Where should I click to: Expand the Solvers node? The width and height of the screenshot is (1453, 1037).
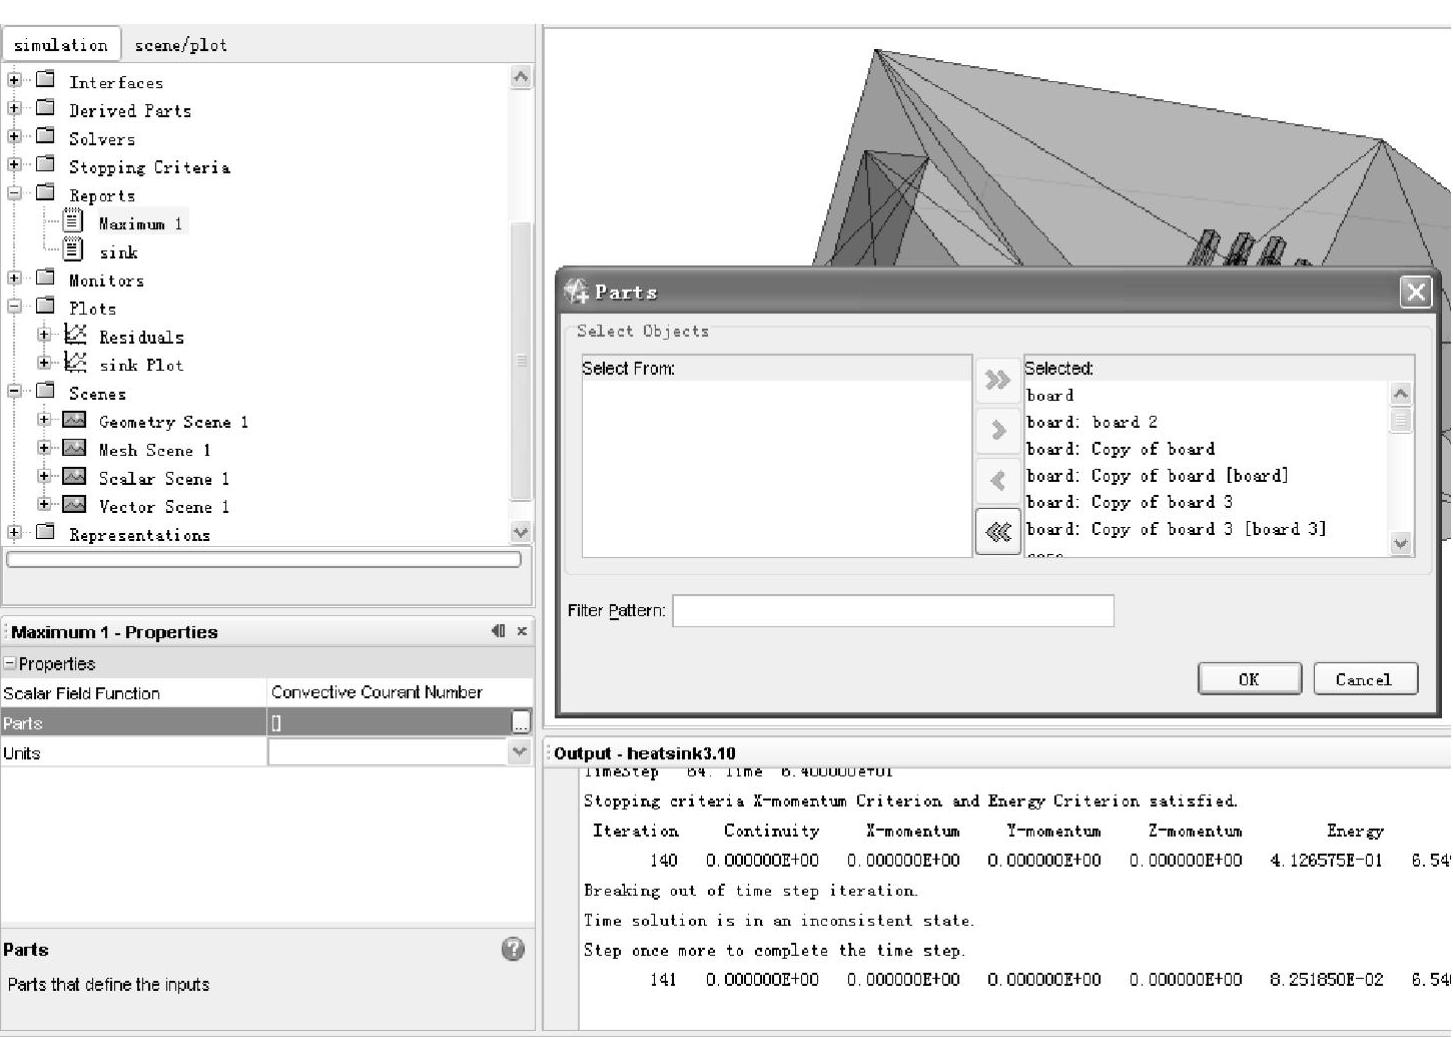14,136
